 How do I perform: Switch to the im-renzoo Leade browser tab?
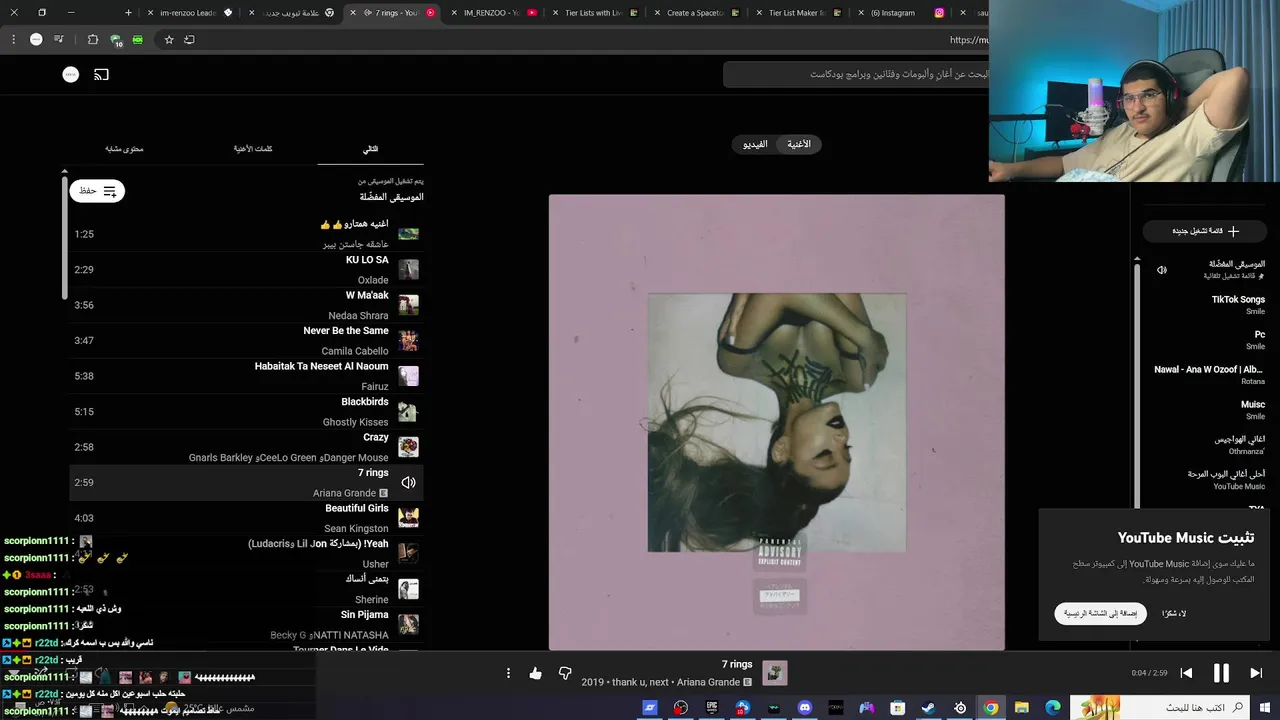coord(190,13)
